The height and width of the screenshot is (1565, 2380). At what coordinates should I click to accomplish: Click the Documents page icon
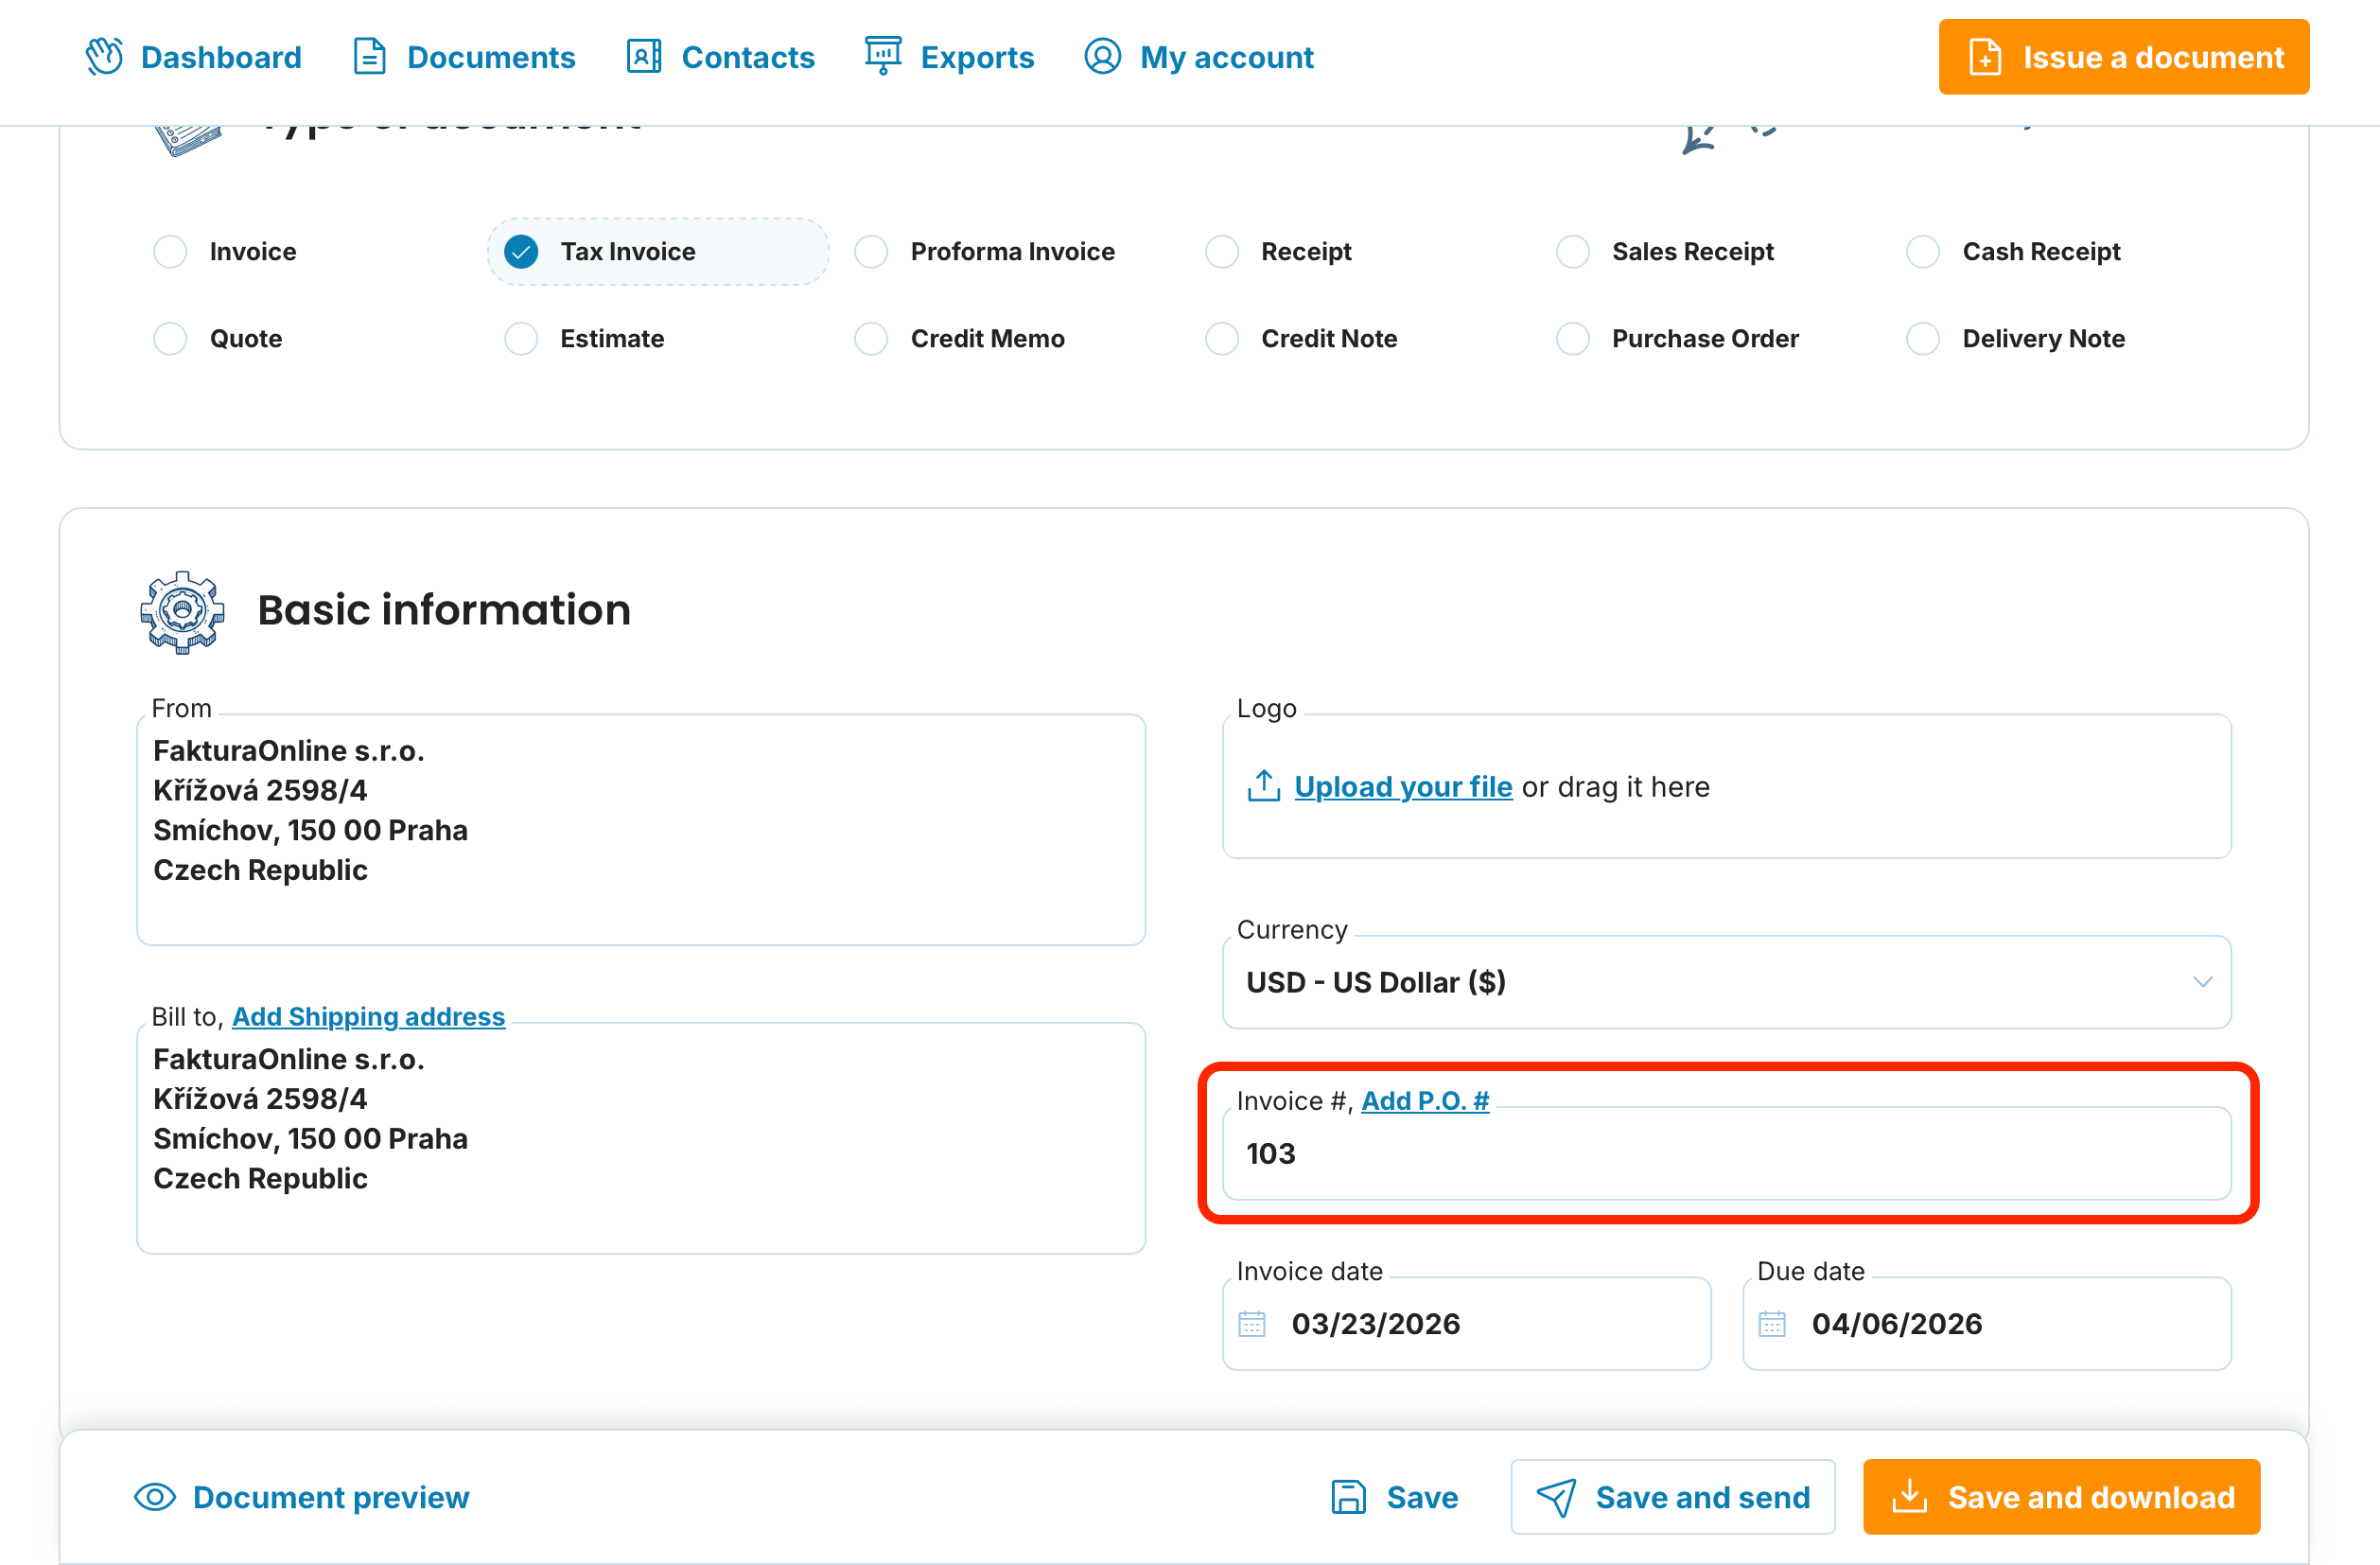370,57
